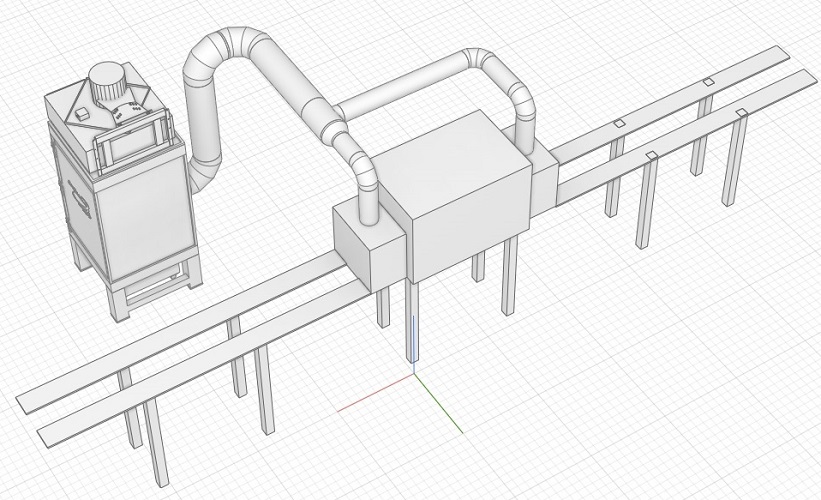Select the red X-axis line at the origin
This screenshot has width=821, height=500.
[376, 393]
